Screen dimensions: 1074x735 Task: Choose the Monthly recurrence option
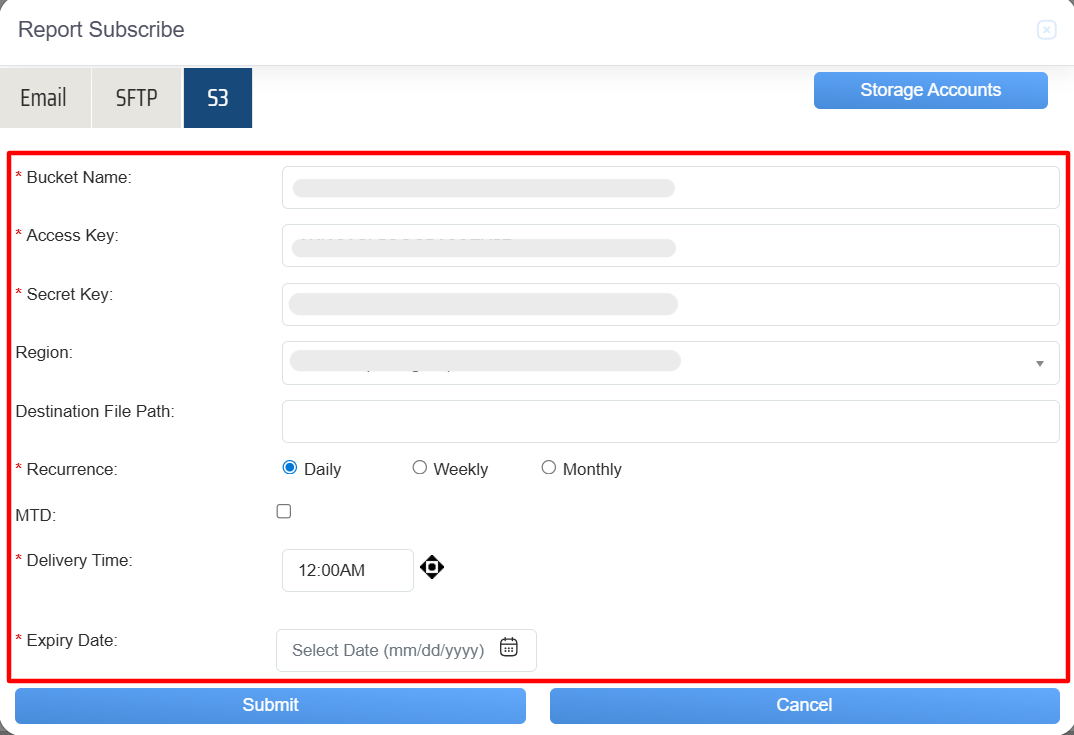point(549,468)
